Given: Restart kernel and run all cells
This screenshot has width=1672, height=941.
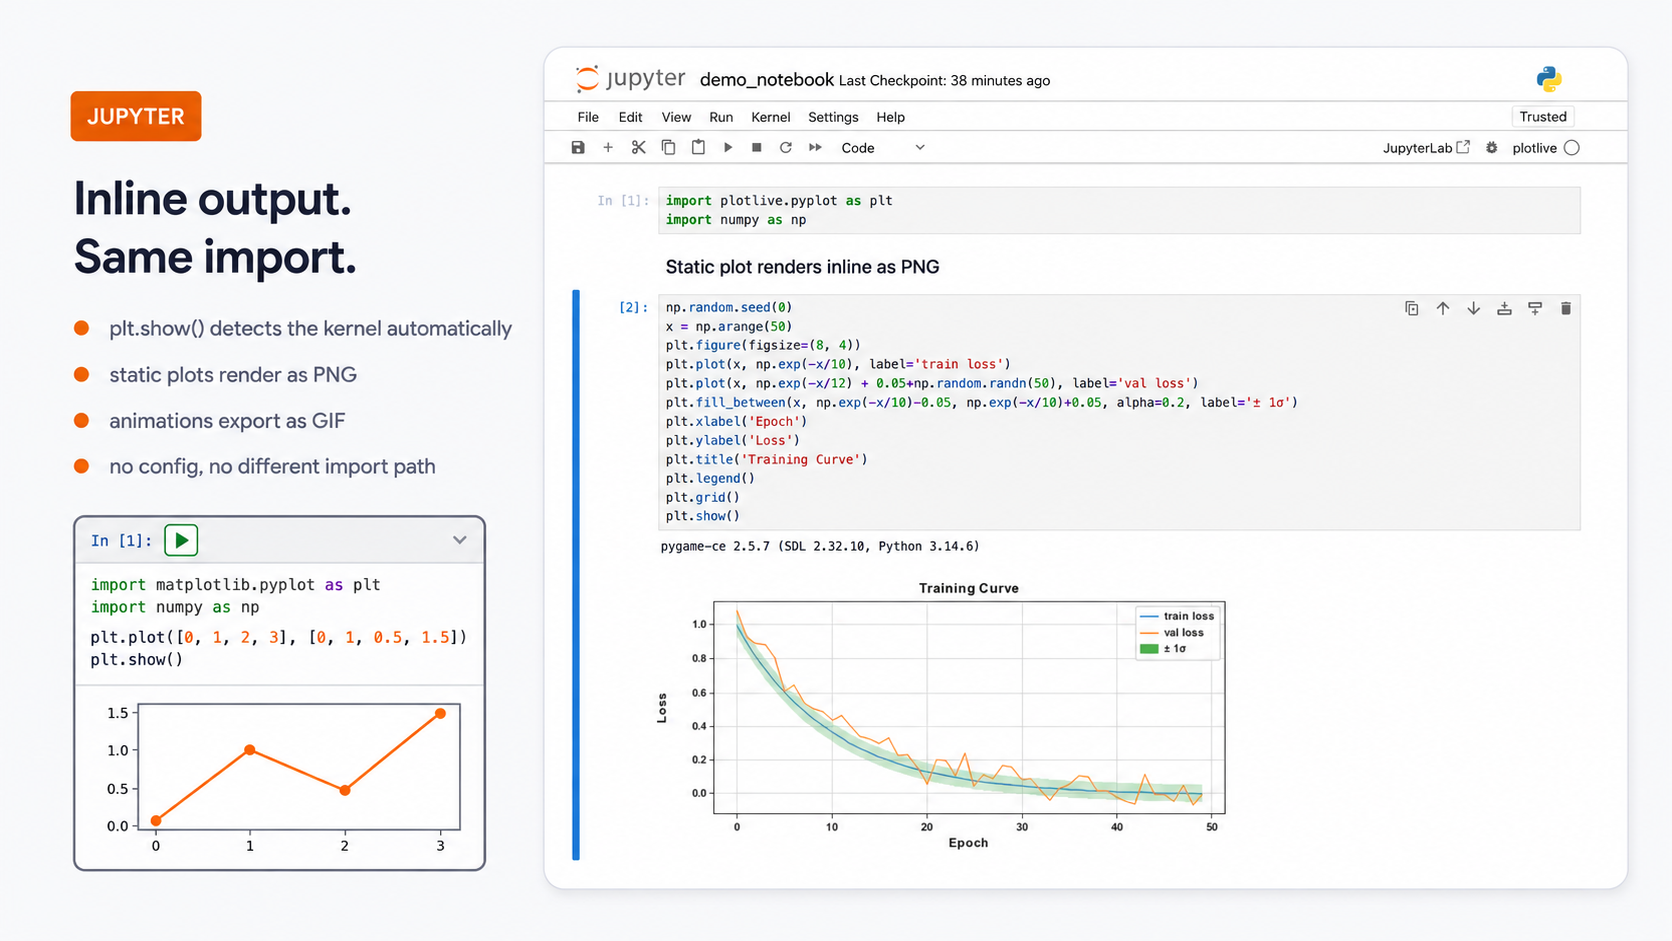Looking at the screenshot, I should (x=816, y=148).
